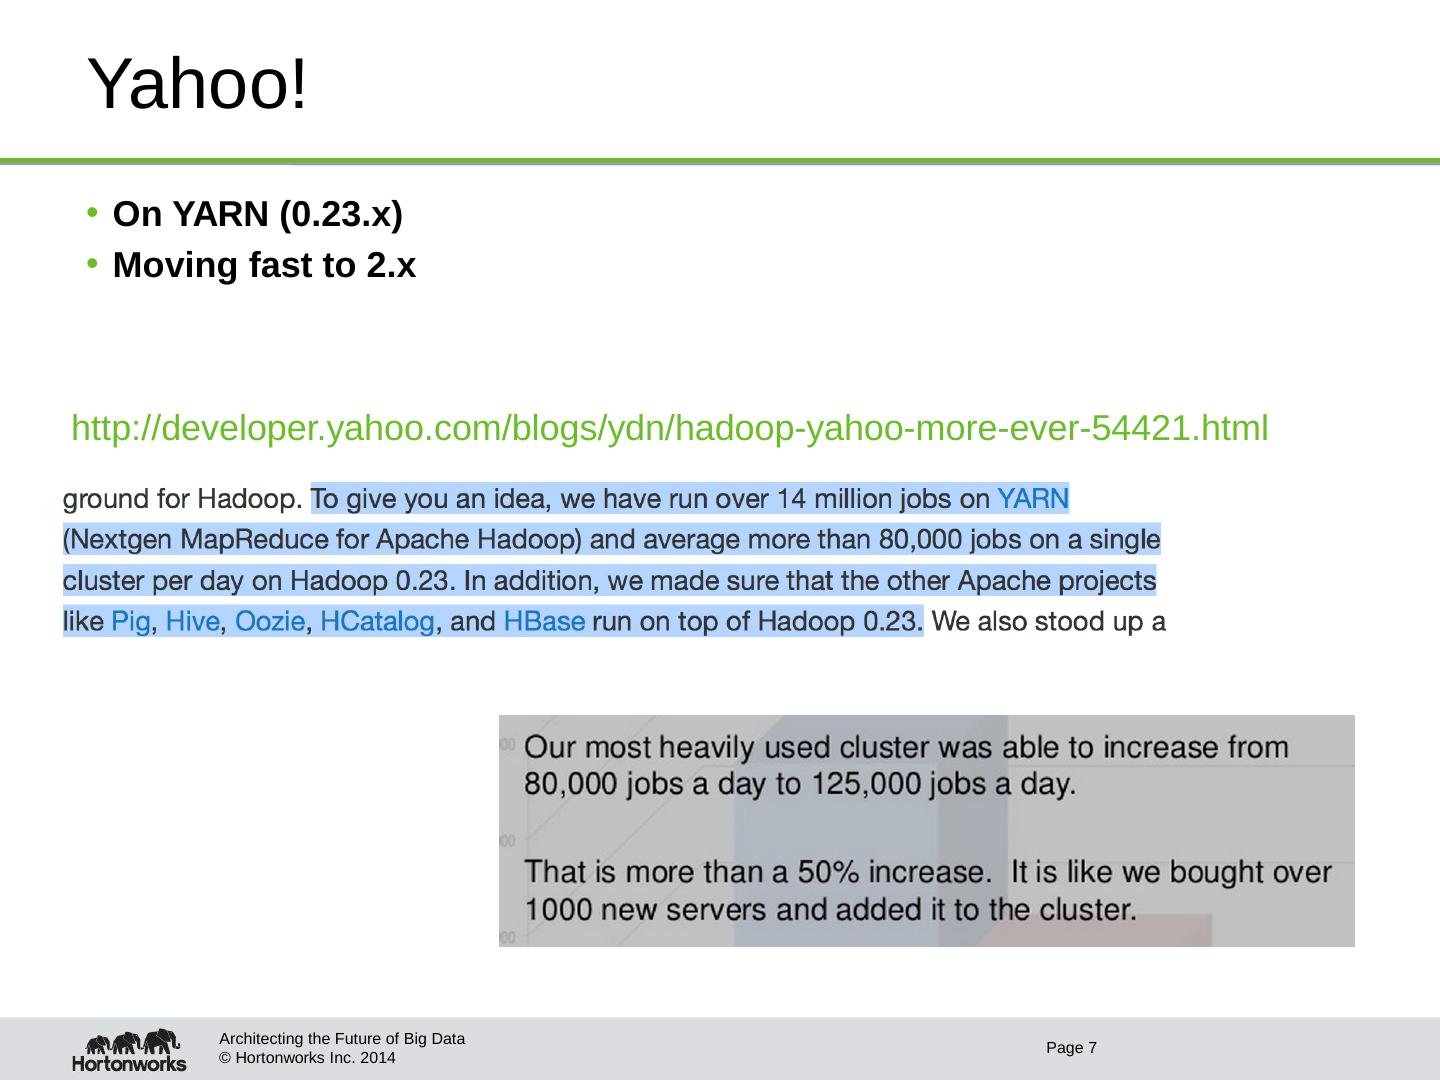Select the "Moving fast to 2.x" bullet
The image size is (1440, 1080).
[264, 265]
